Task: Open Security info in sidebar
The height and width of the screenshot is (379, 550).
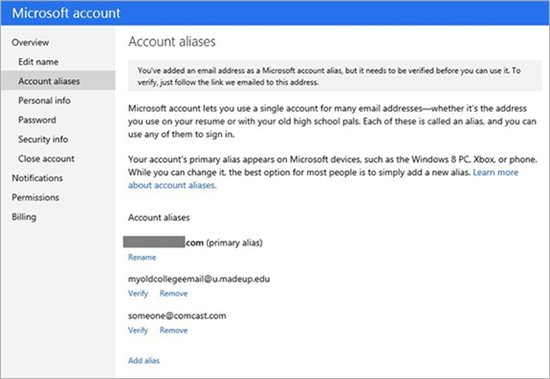Action: (43, 139)
